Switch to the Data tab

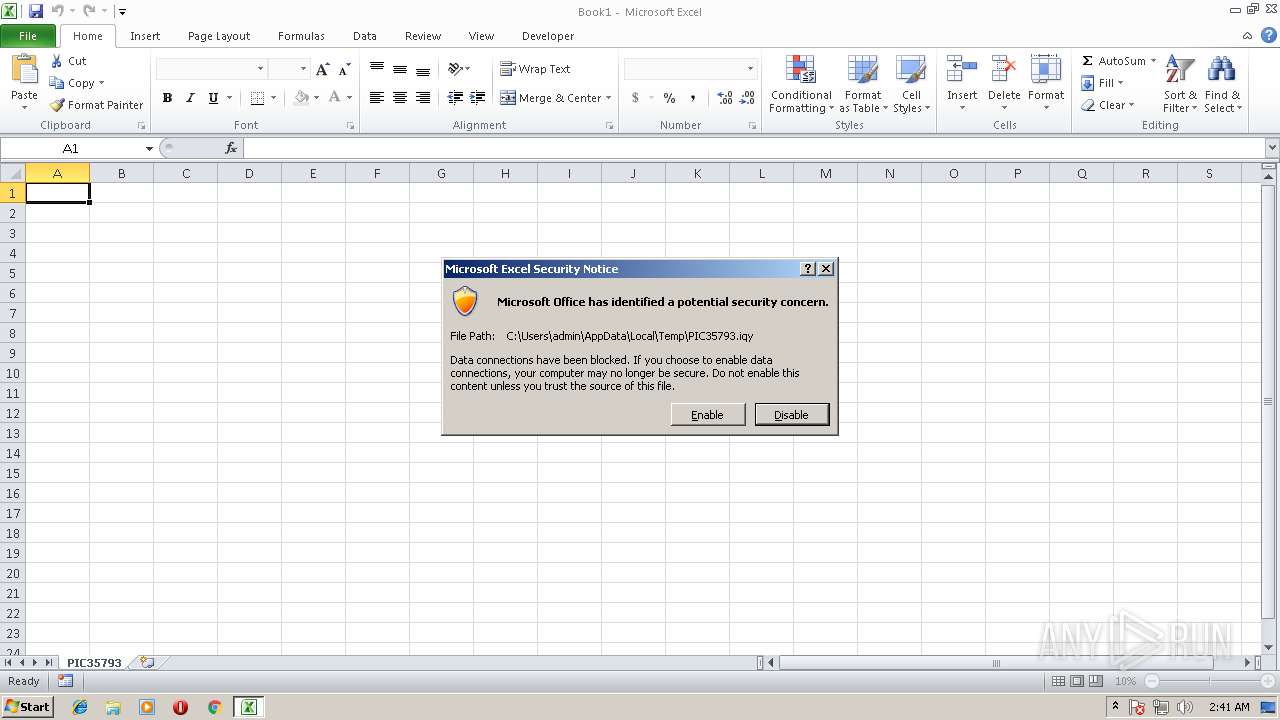(365, 36)
